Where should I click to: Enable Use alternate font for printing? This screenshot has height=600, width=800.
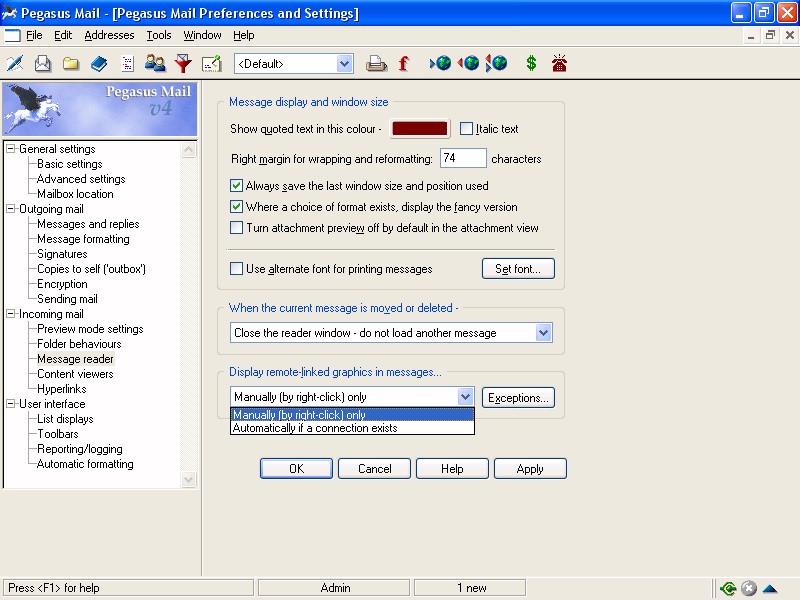(x=236, y=268)
